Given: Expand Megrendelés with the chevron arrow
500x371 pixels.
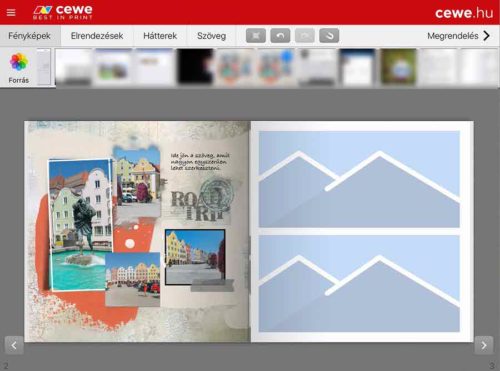Looking at the screenshot, I should [487, 36].
